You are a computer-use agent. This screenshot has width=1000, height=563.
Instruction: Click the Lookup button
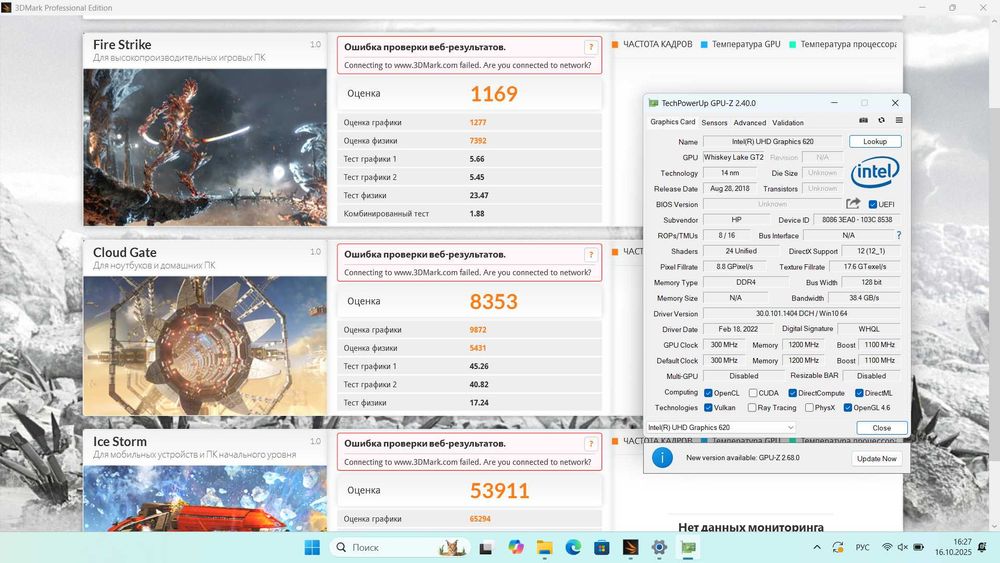click(x=874, y=142)
